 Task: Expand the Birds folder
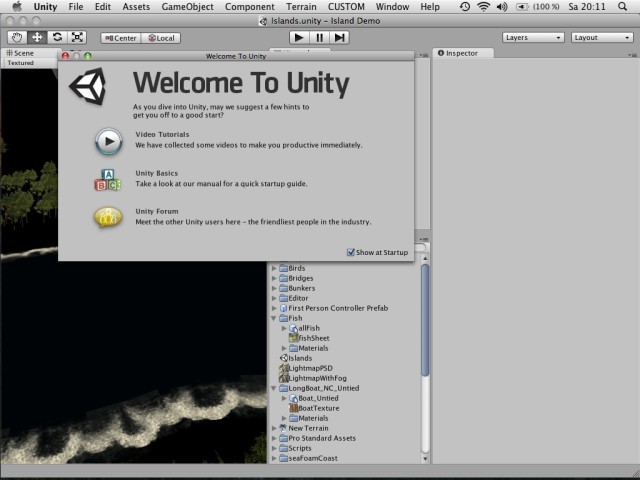[274, 268]
